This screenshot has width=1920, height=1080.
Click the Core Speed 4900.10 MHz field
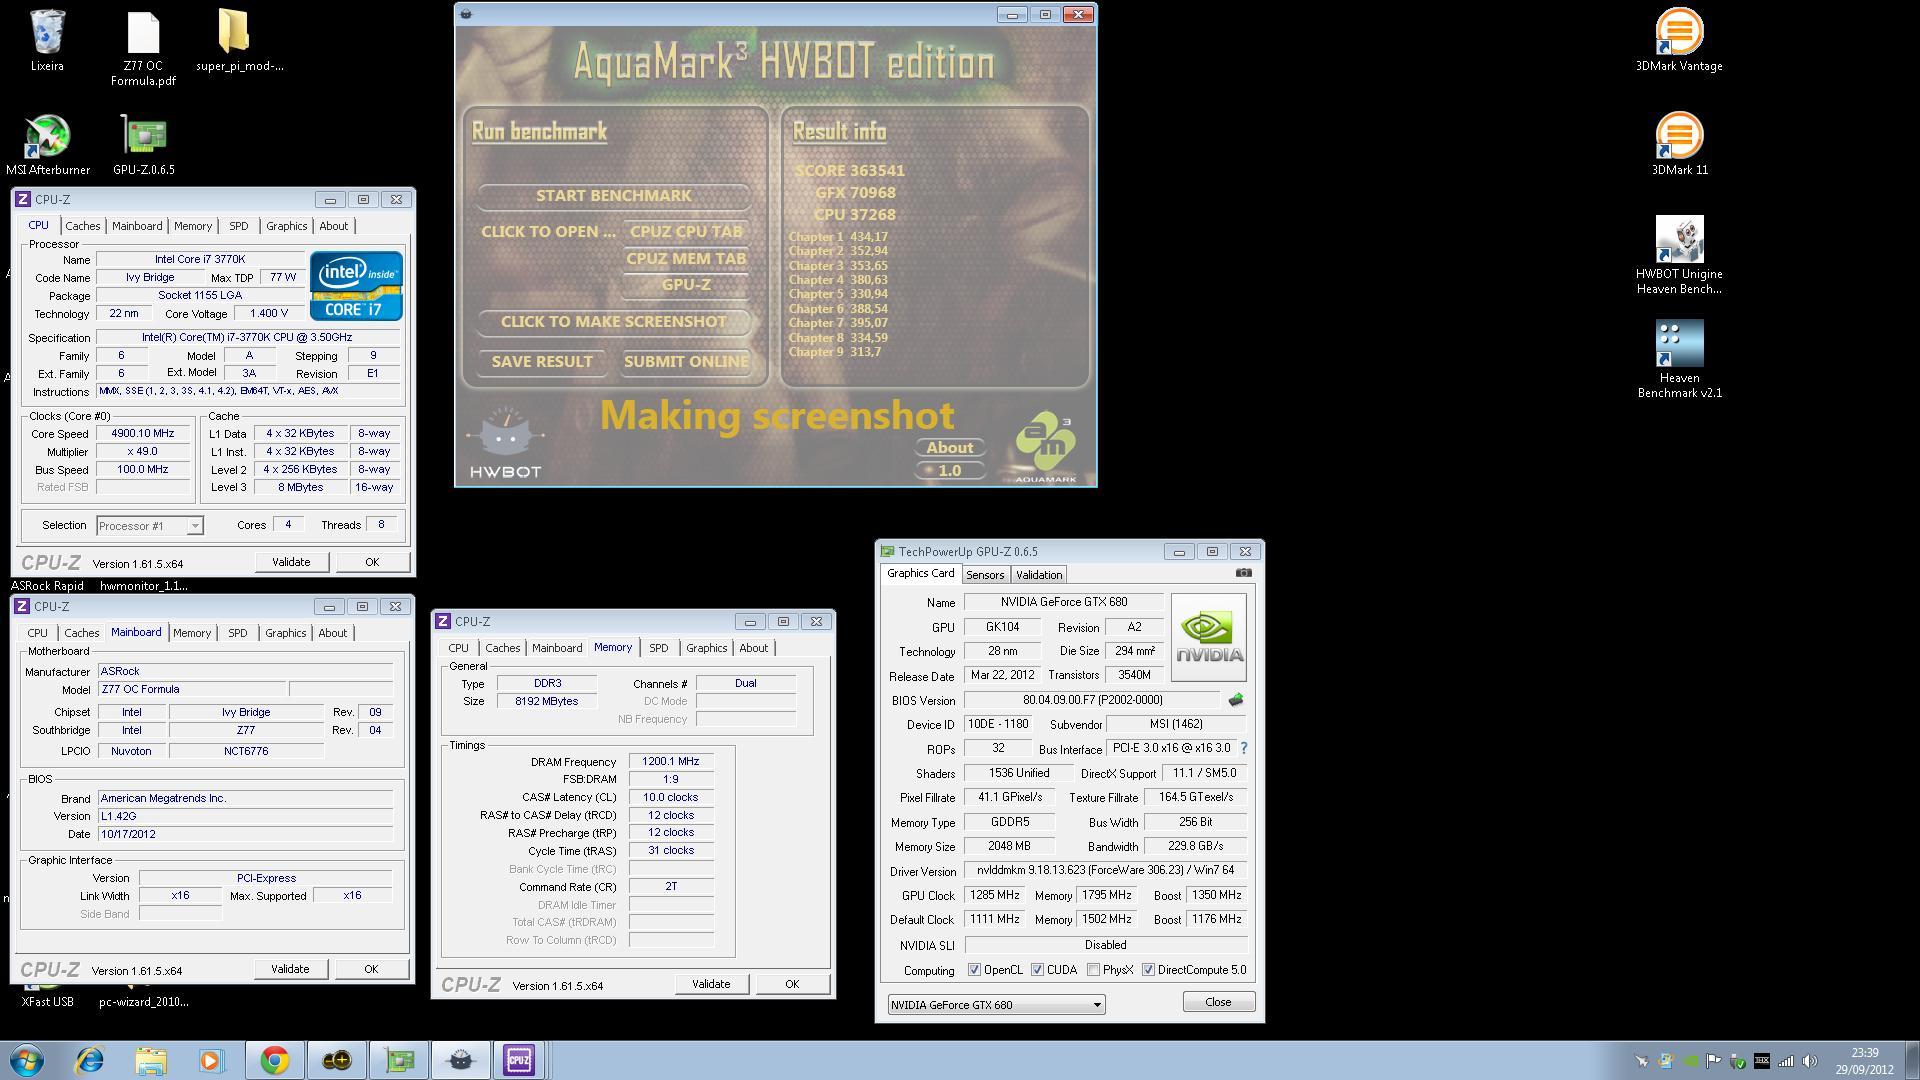(x=143, y=434)
